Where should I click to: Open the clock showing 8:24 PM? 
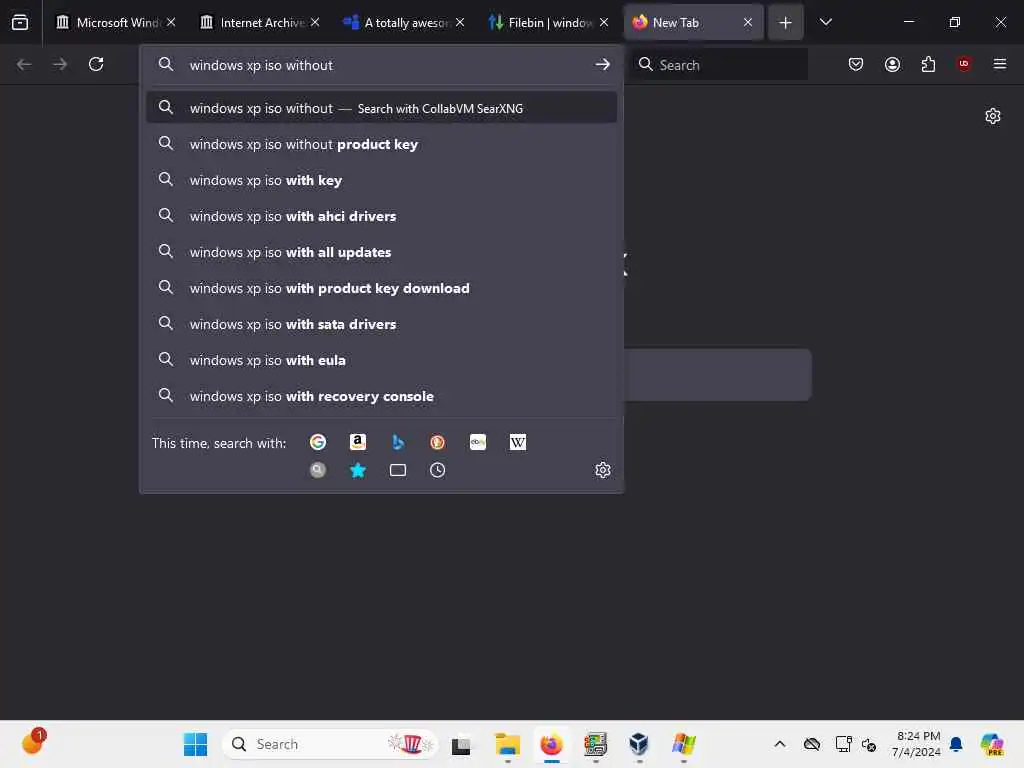click(x=917, y=744)
